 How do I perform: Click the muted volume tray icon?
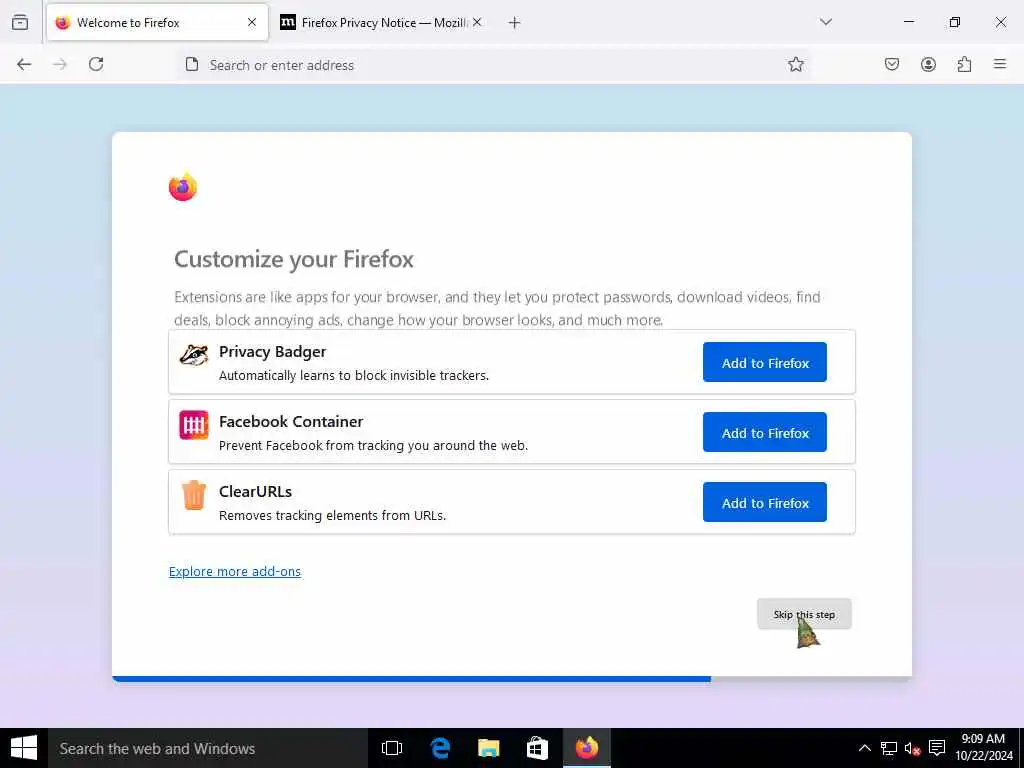point(912,748)
